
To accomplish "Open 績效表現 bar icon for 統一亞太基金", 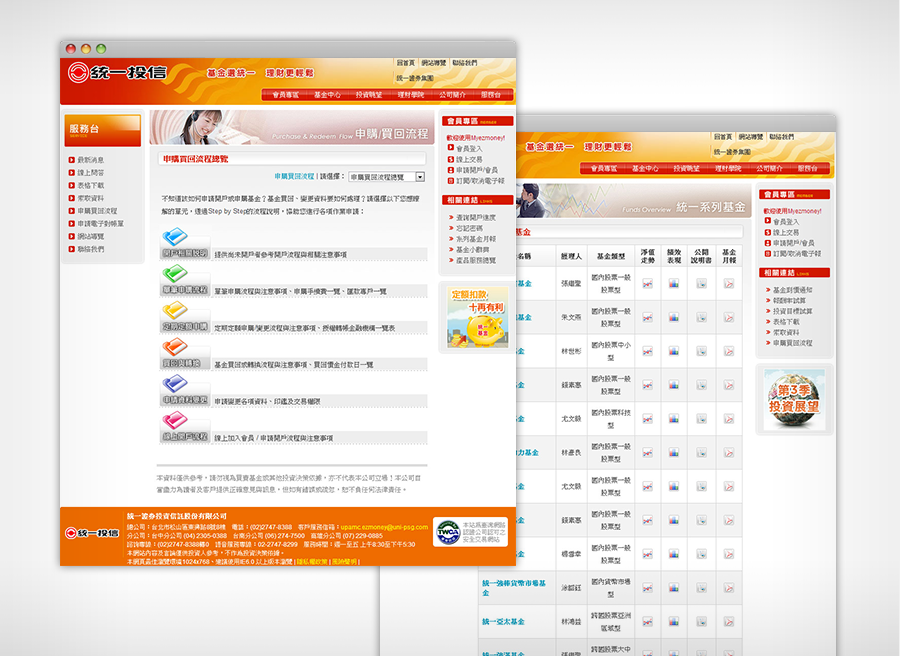I will point(674,622).
